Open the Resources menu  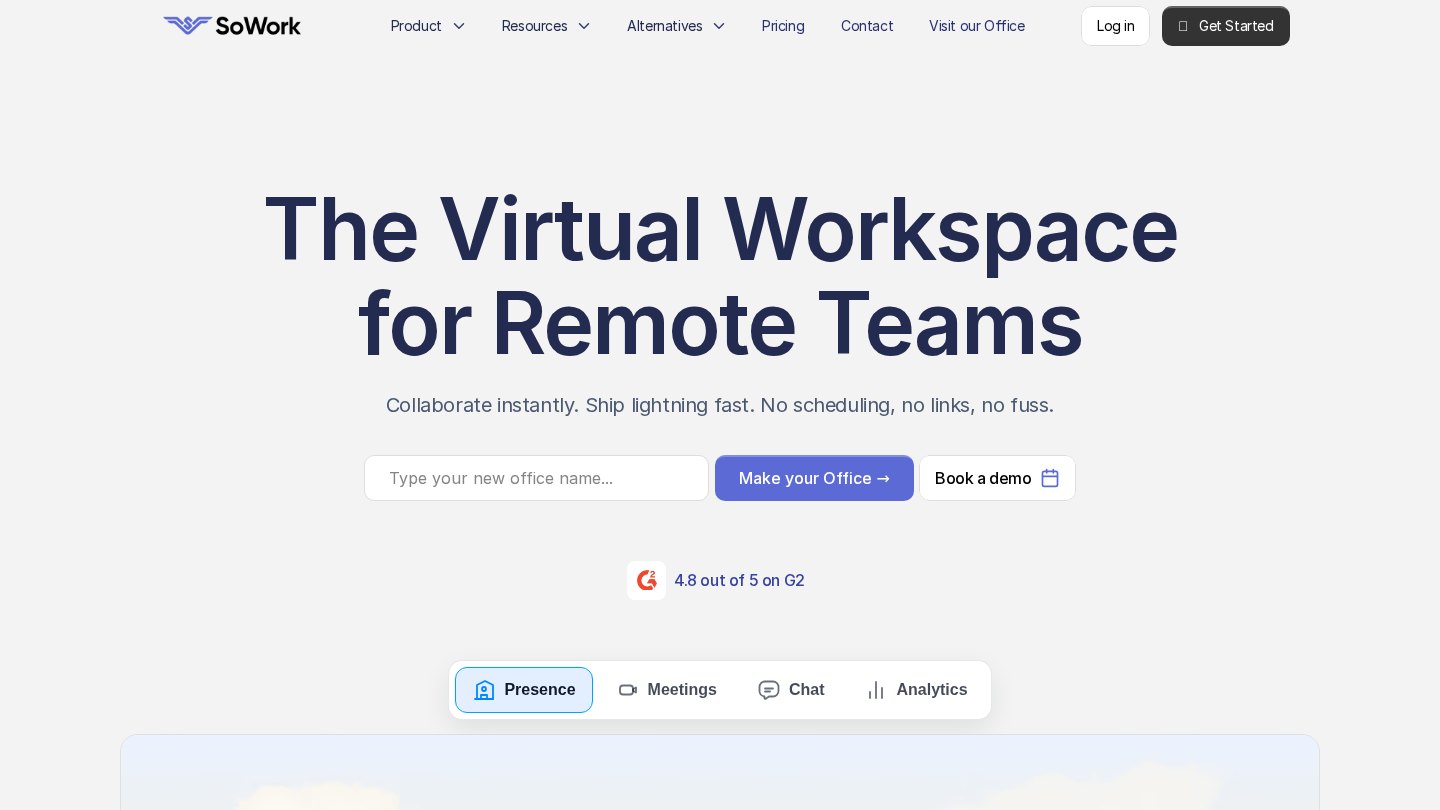546,26
